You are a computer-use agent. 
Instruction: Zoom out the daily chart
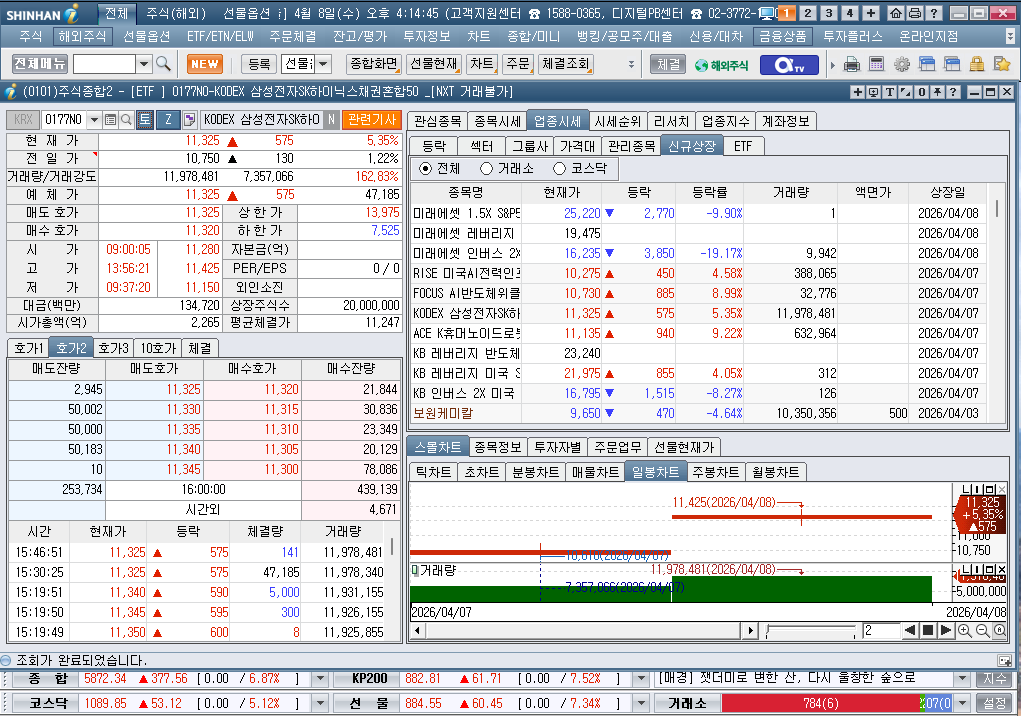(982, 630)
